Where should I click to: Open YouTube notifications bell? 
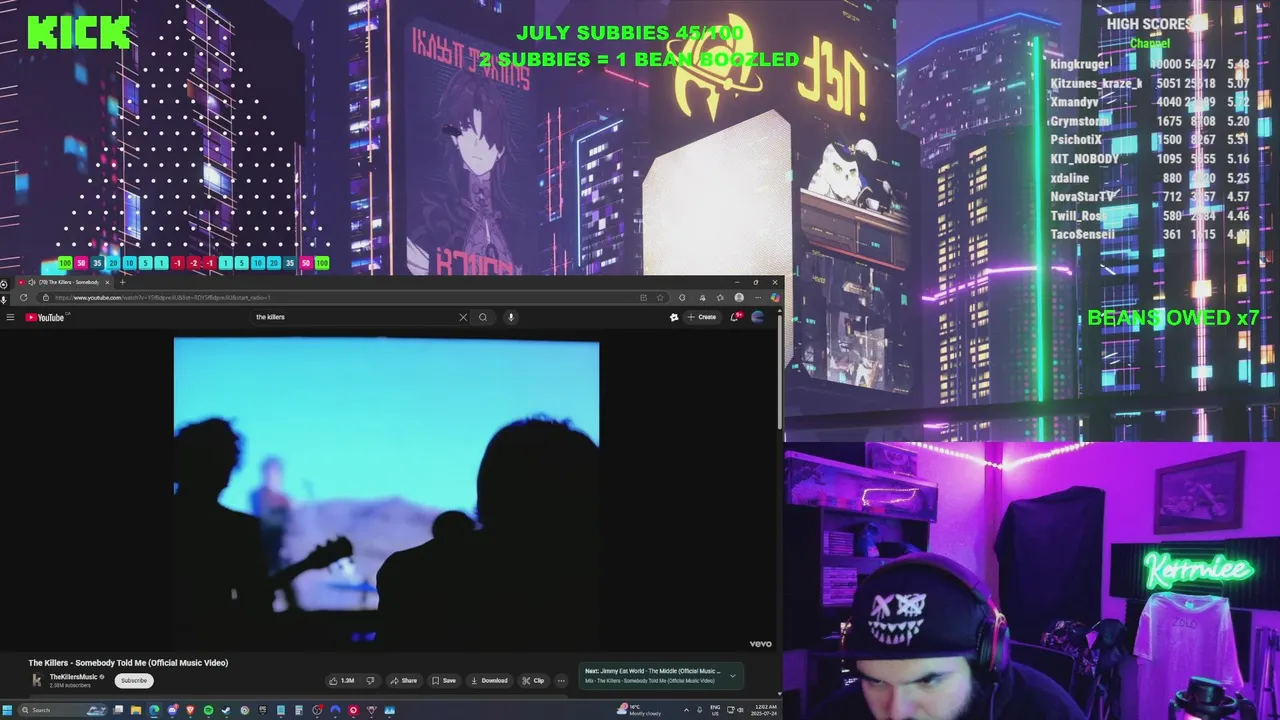point(735,317)
